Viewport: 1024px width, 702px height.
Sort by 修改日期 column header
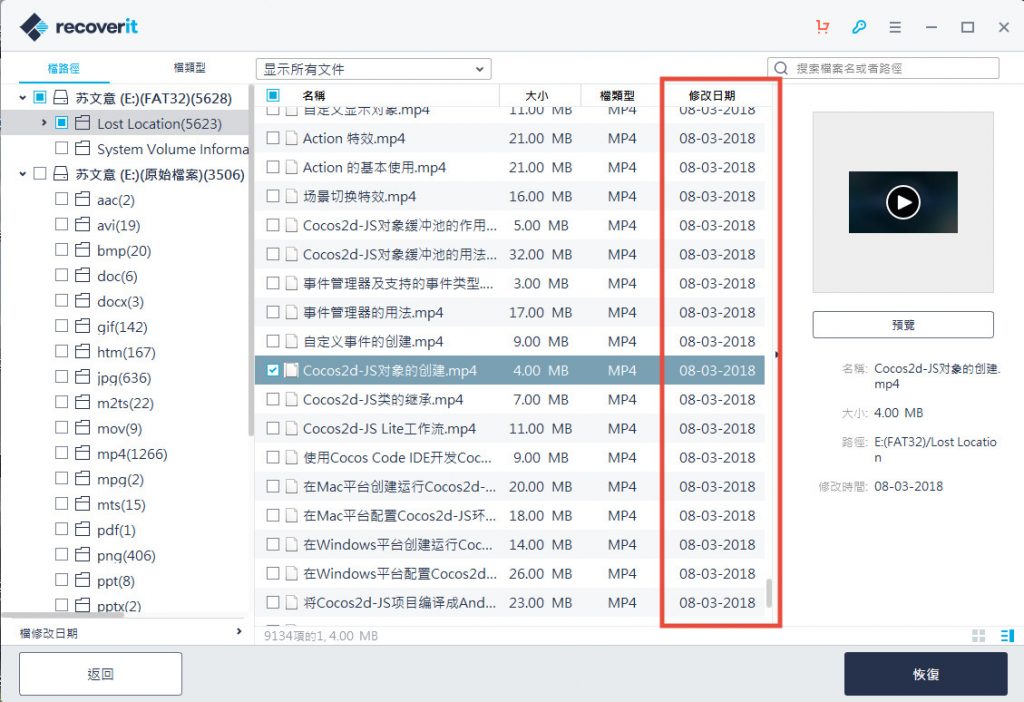click(x=712, y=95)
